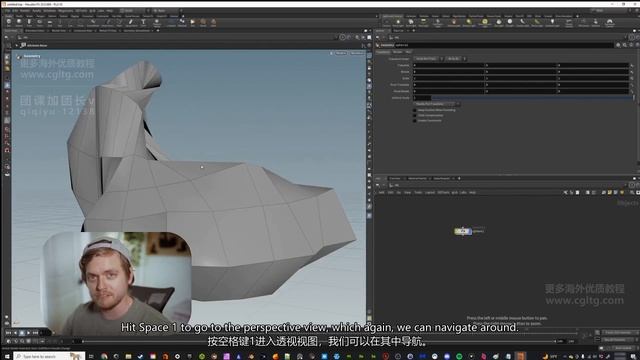The height and width of the screenshot is (360, 640).
Task: Add a Point Light from the shelf
Action: (398, 22)
